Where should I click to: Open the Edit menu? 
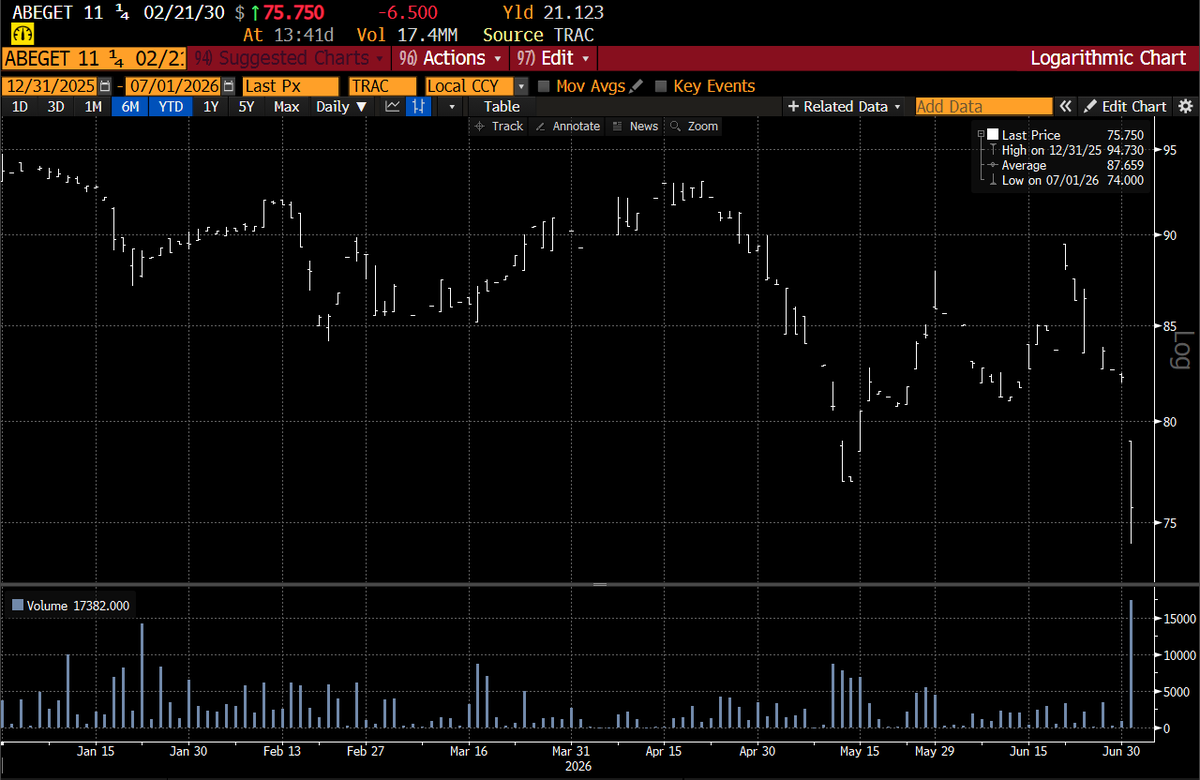click(555, 58)
